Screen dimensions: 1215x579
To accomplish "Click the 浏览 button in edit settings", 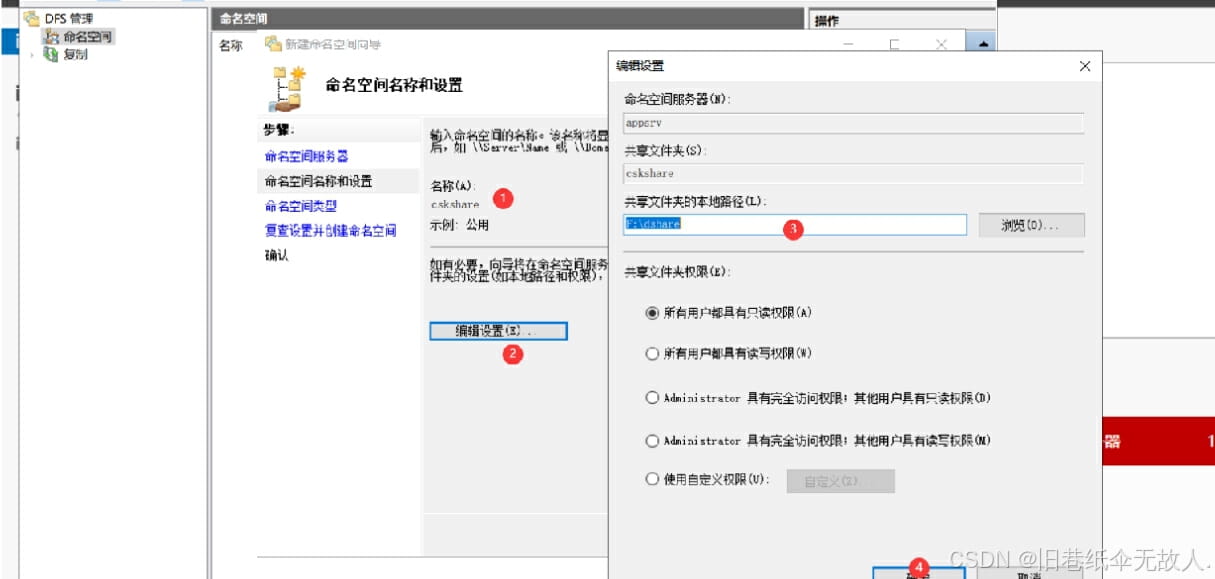I will click(x=1031, y=224).
